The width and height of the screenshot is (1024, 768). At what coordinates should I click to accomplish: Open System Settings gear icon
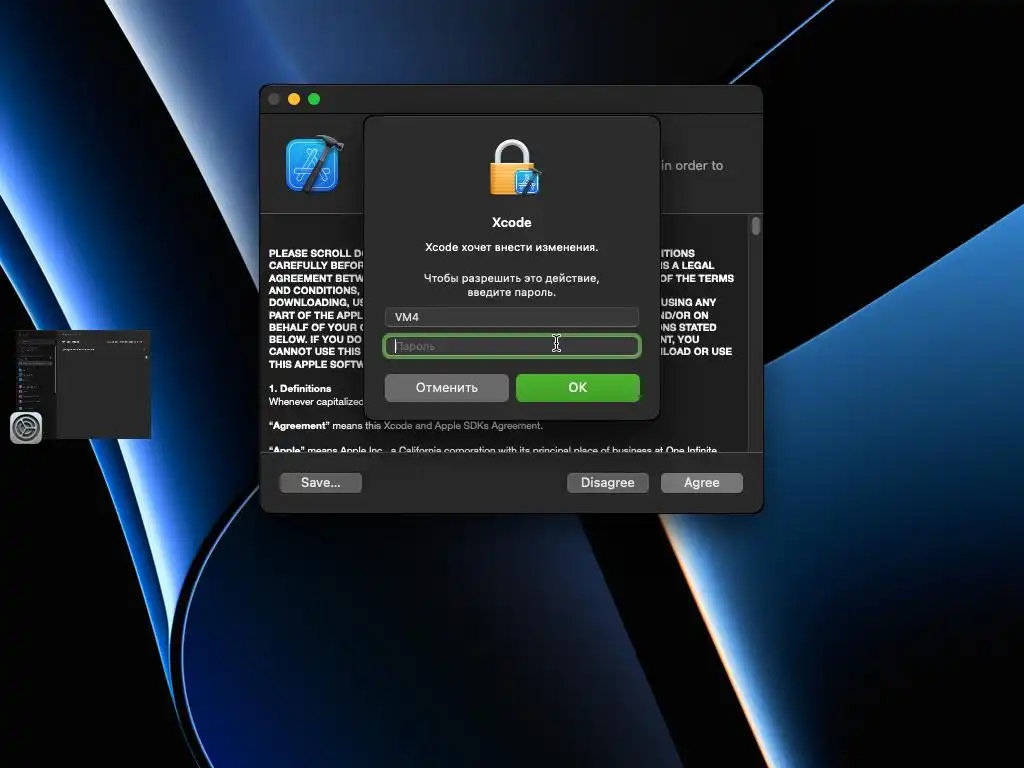26,428
